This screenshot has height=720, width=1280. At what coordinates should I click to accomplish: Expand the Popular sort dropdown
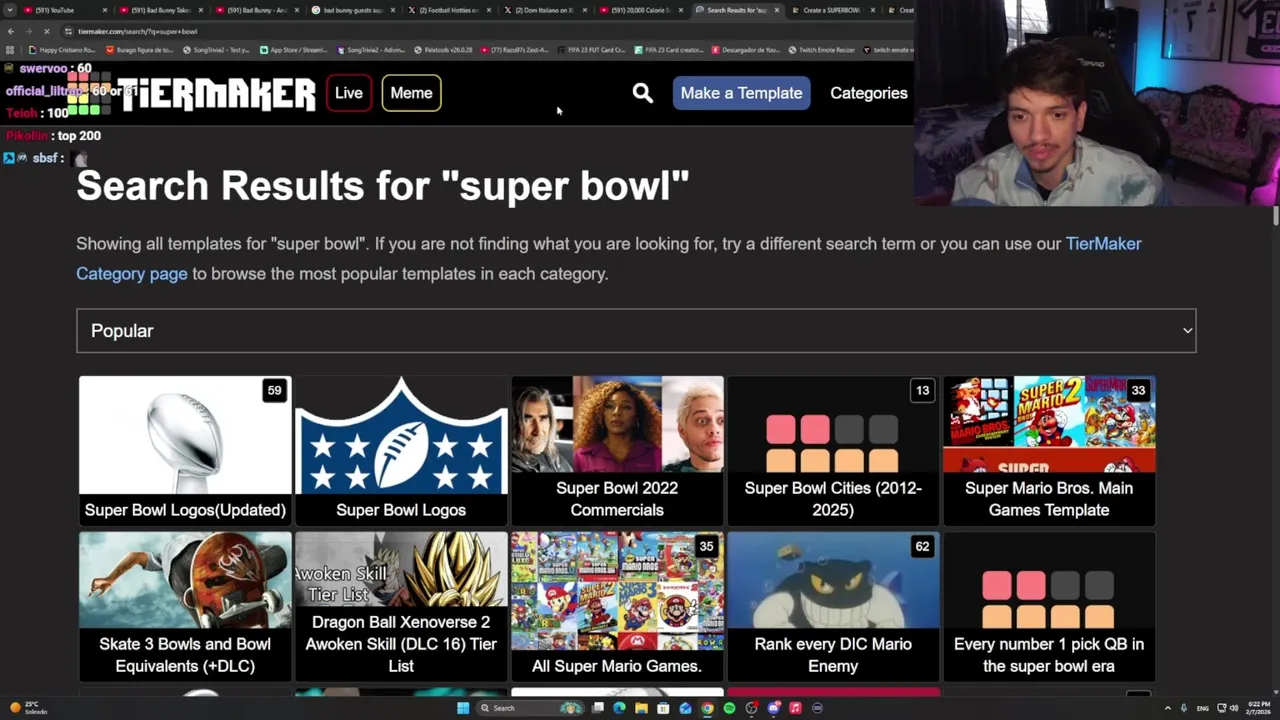pyautogui.click(x=636, y=331)
